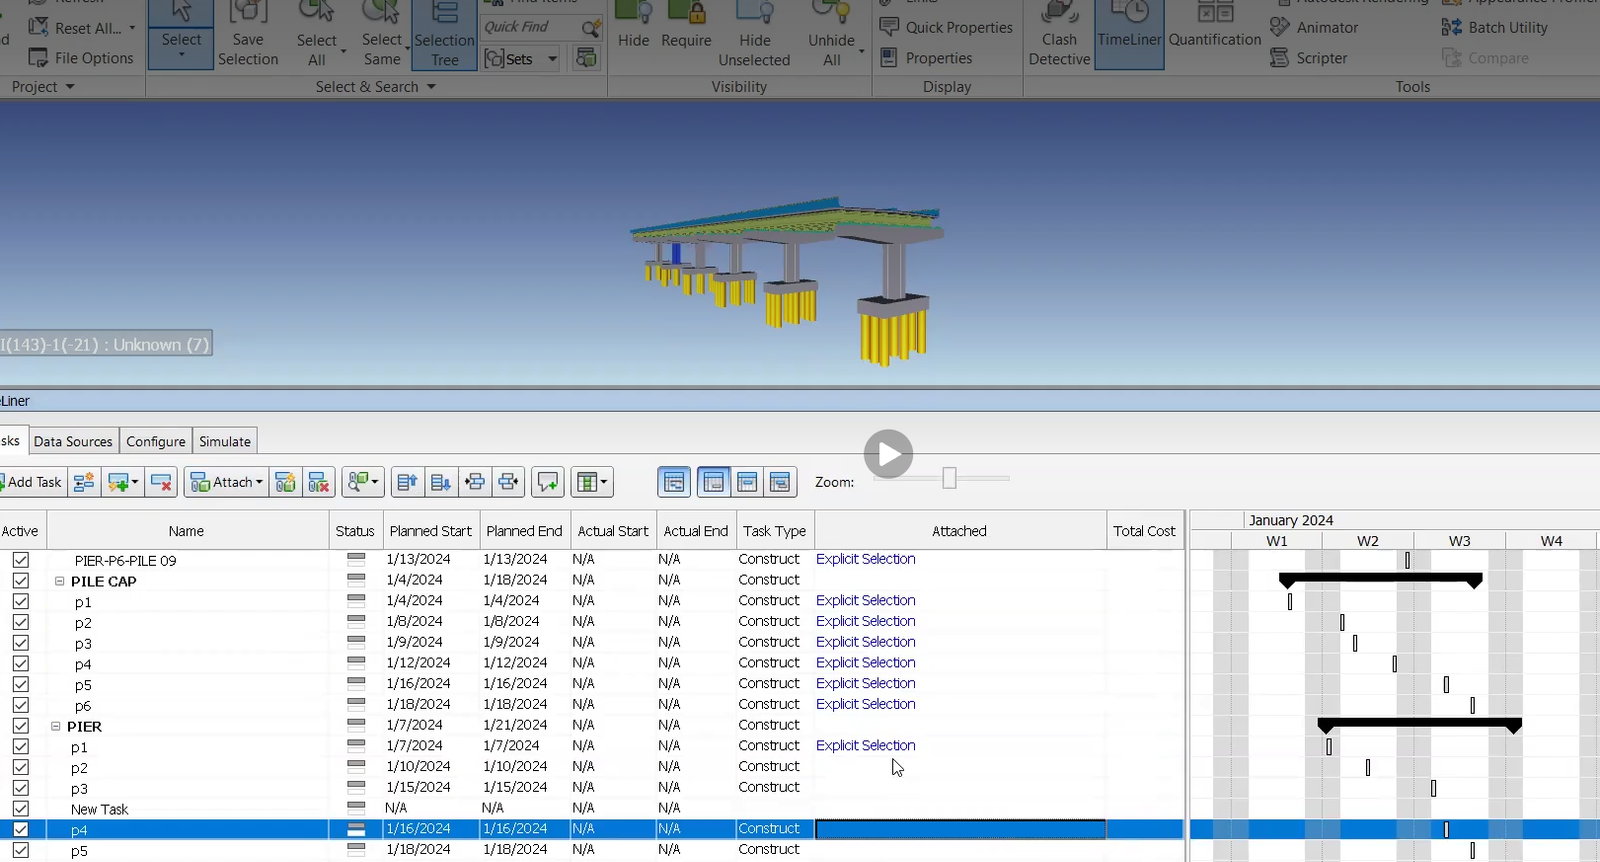Viewport: 1600px width, 862px height.
Task: Click Auto-Attach Using Rules icon
Action: tap(285, 482)
